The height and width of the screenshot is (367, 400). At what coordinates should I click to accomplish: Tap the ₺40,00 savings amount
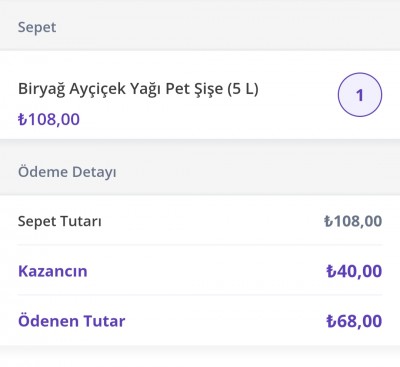tap(354, 271)
